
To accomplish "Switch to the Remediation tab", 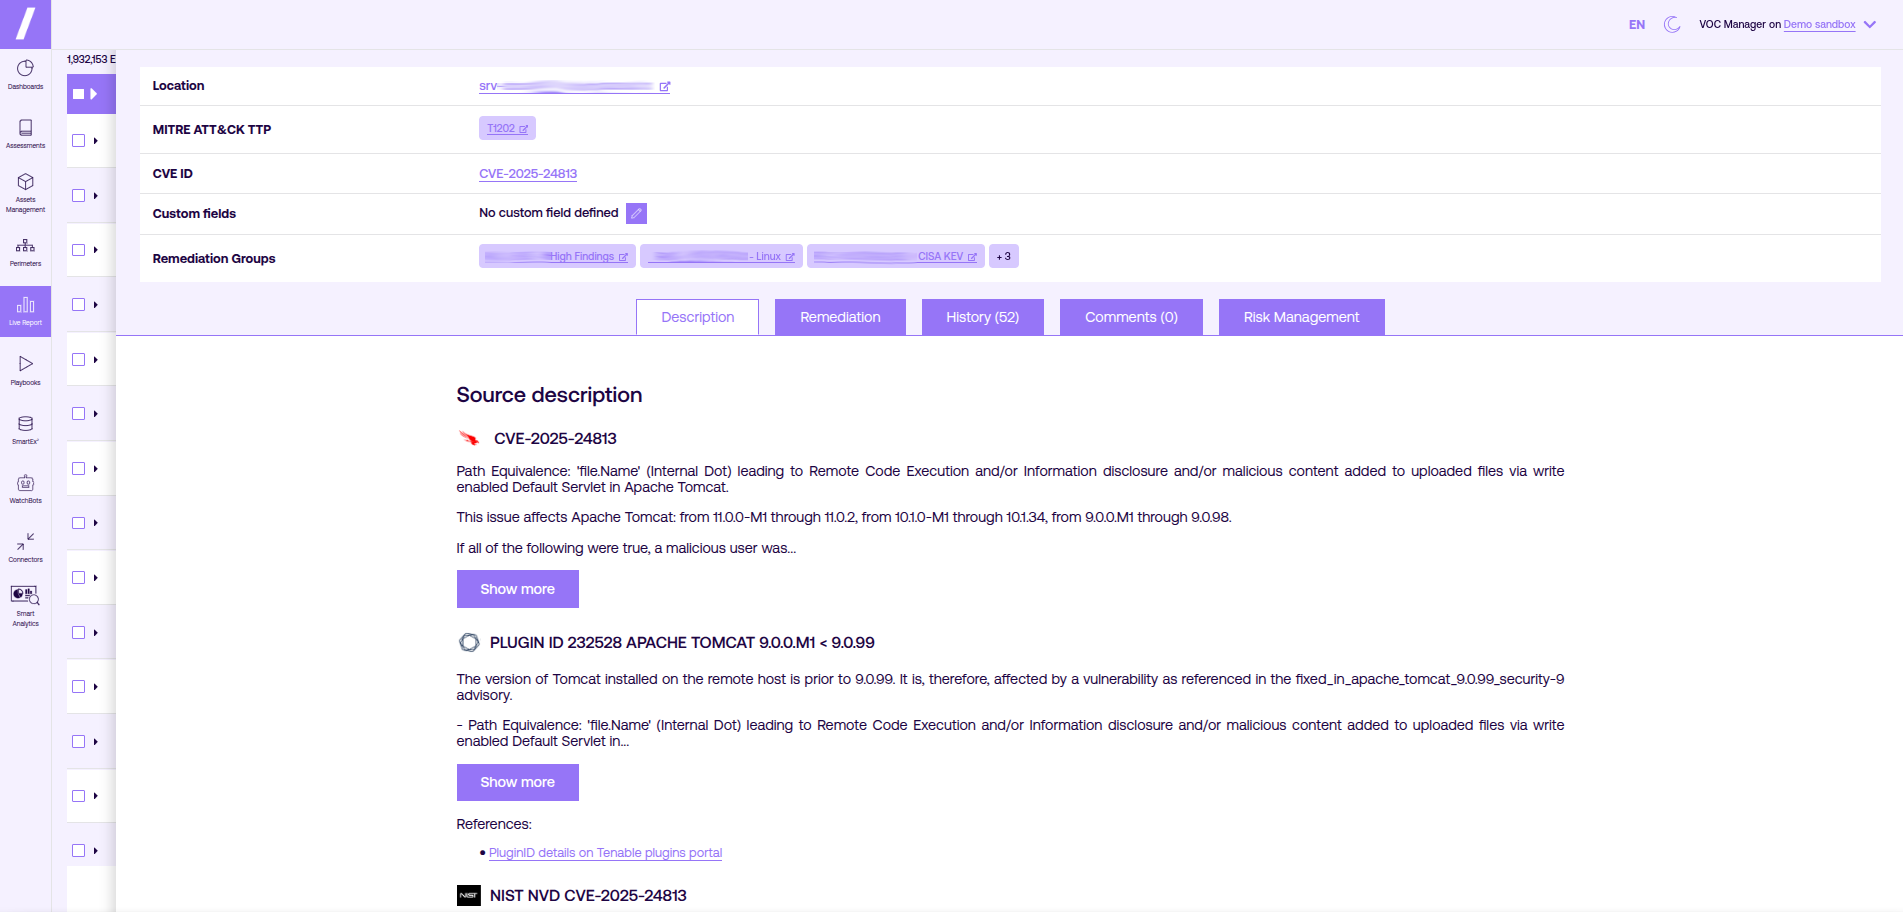I will 839,317.
